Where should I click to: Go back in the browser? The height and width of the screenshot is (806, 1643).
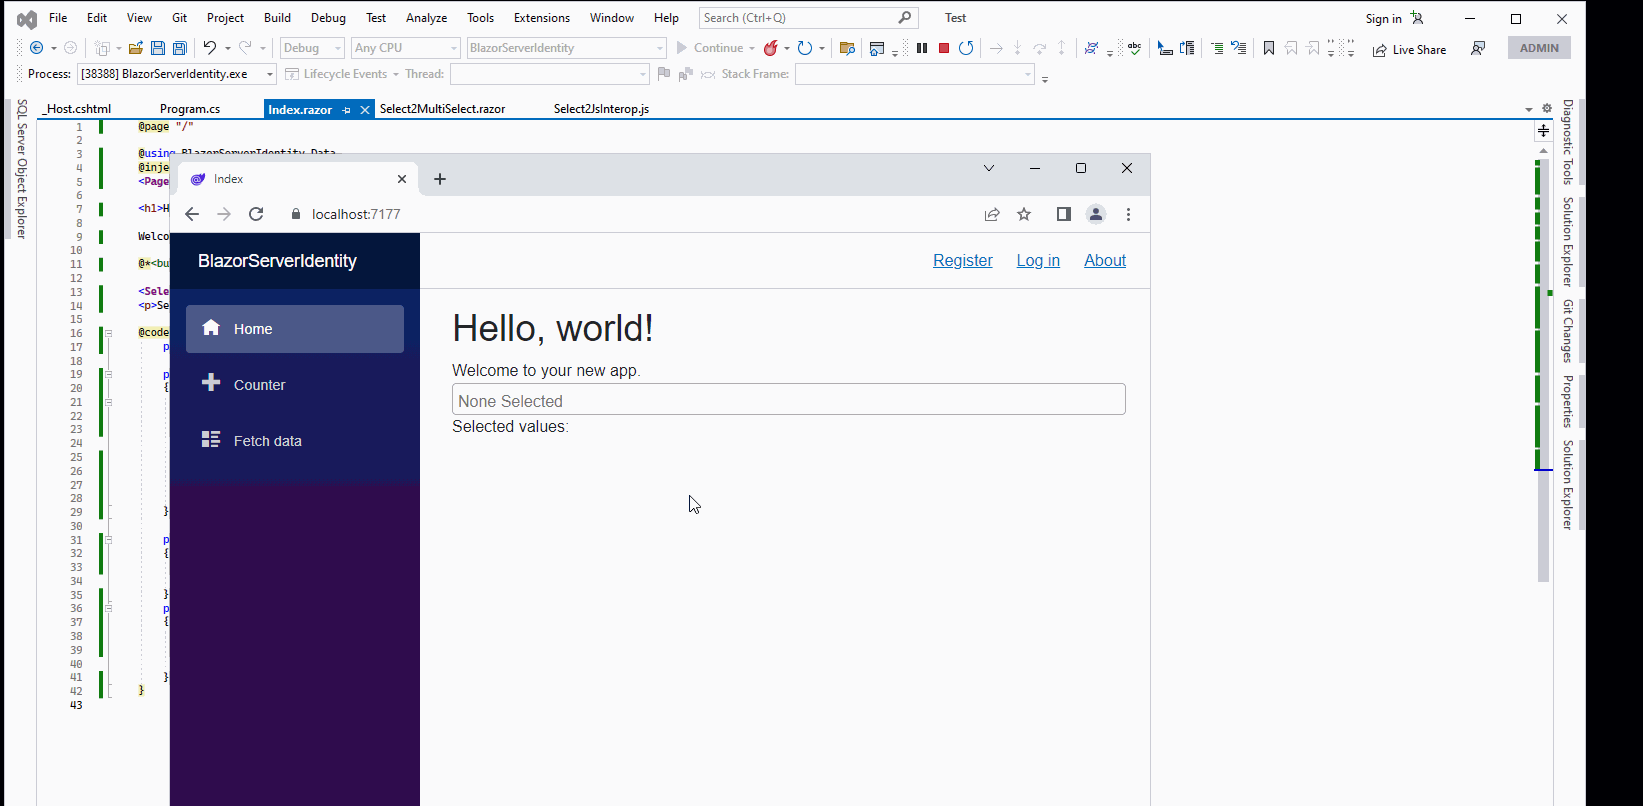192,214
